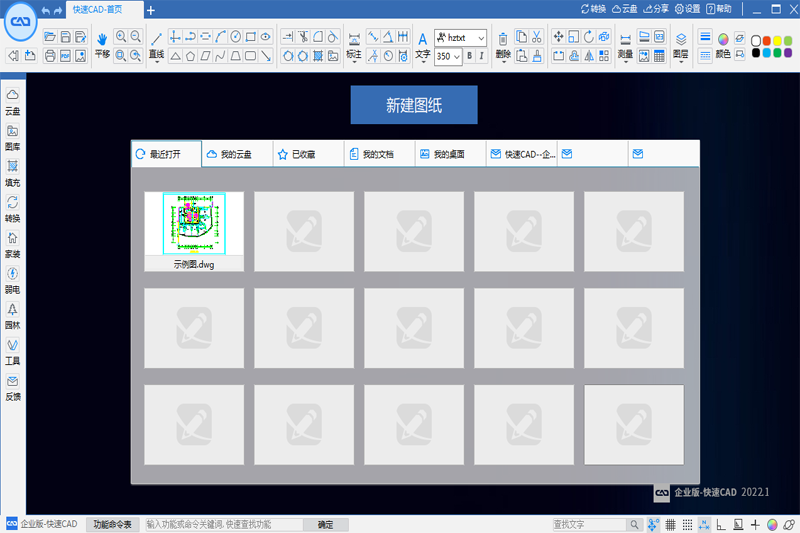Open the Cloud Disk sidebar item (云盘)
800x533 pixels.
click(x=13, y=102)
